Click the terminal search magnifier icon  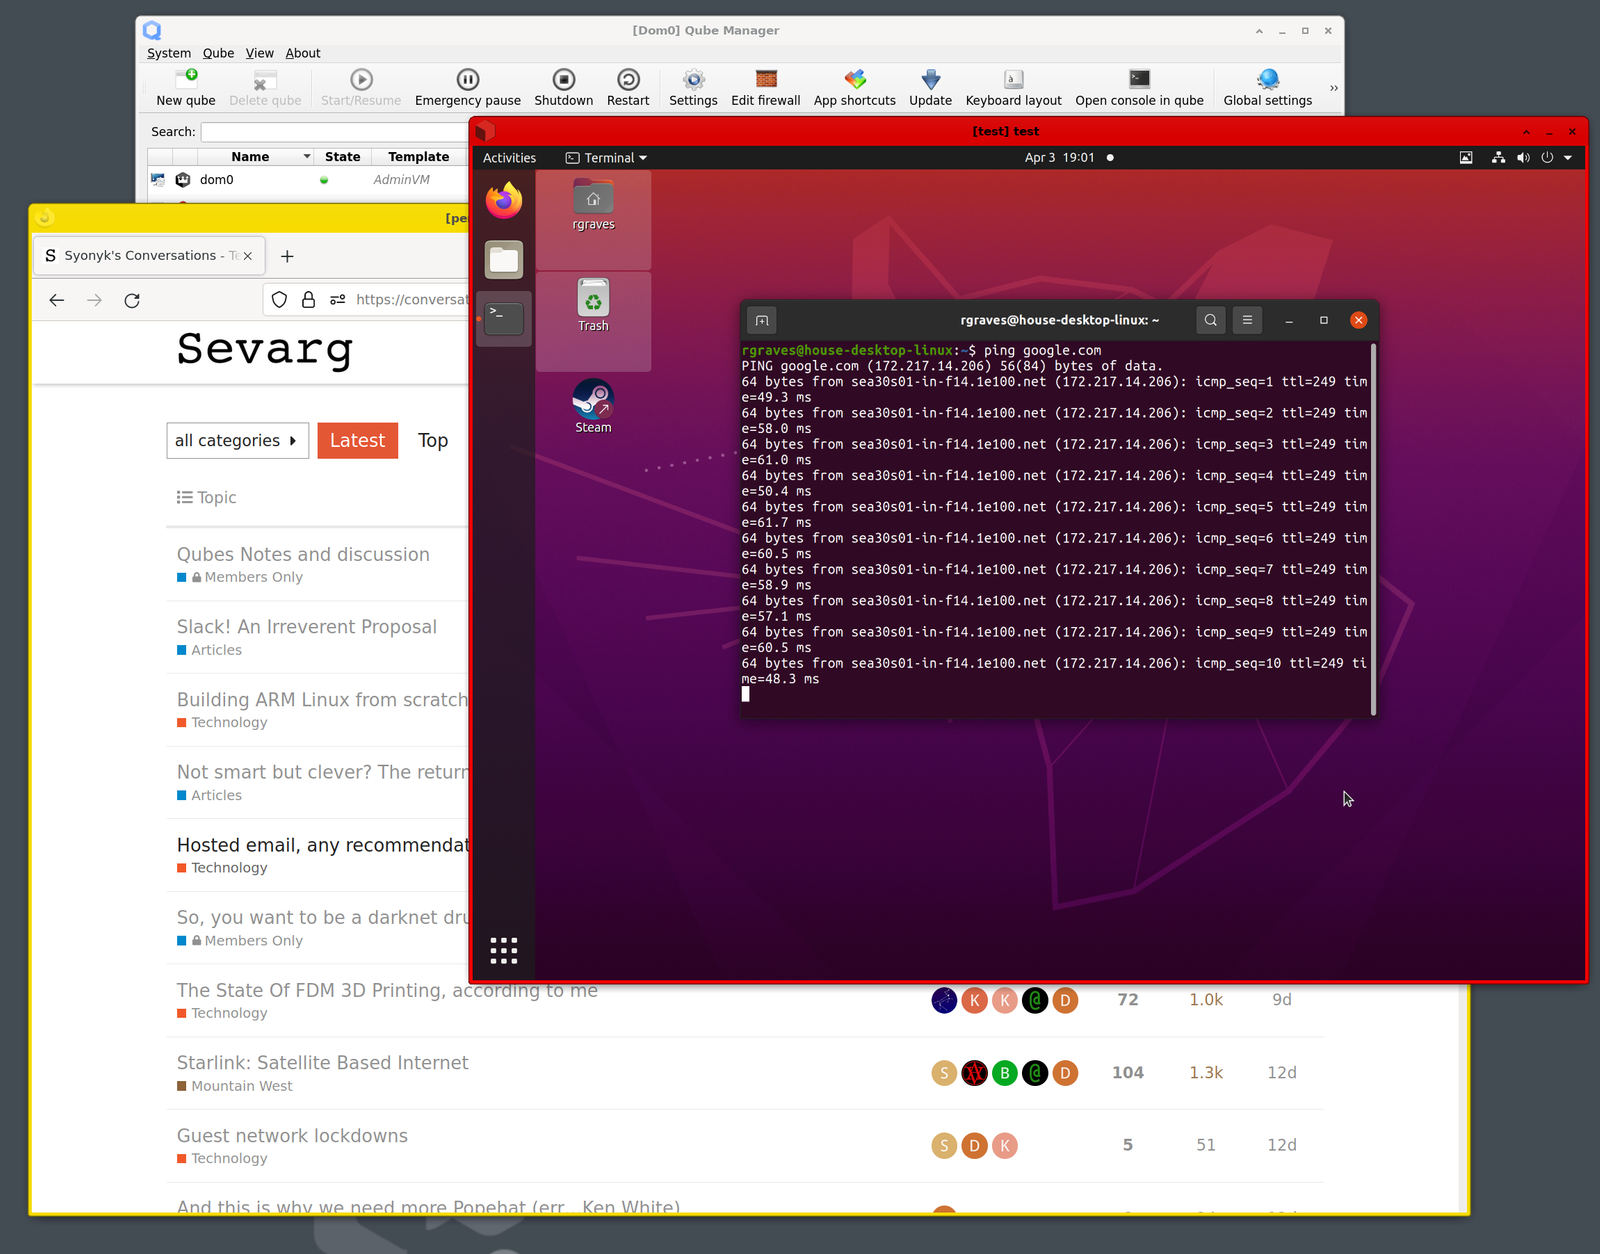[x=1210, y=320]
